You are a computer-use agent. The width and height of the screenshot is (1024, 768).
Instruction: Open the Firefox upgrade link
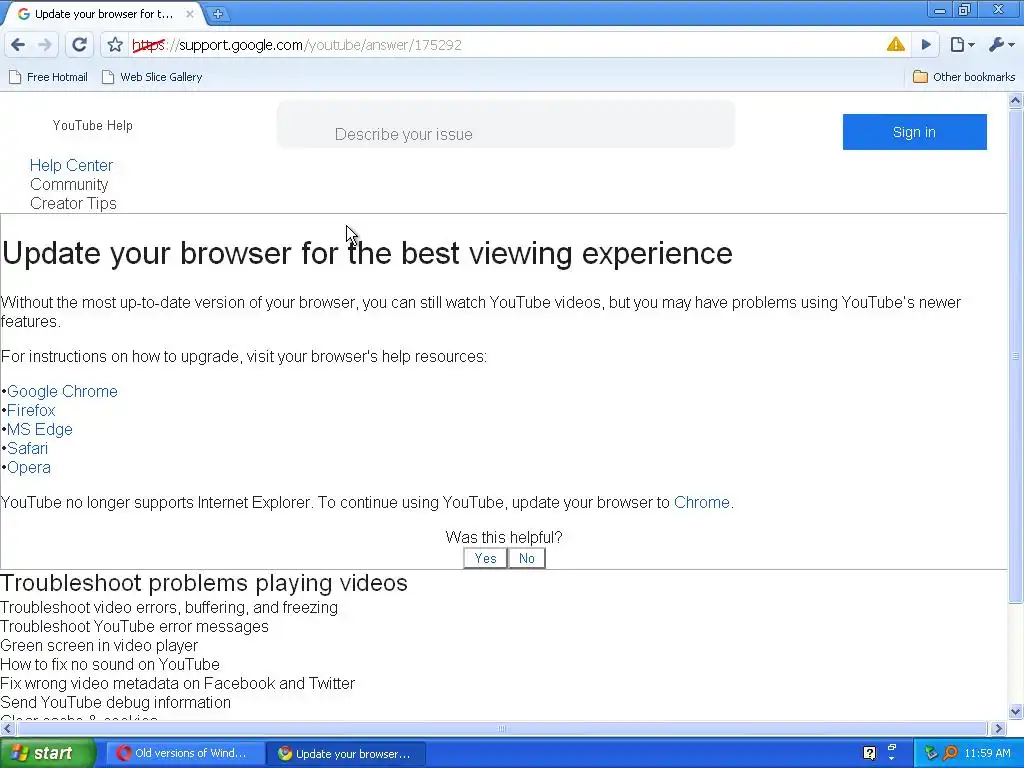[31, 410]
